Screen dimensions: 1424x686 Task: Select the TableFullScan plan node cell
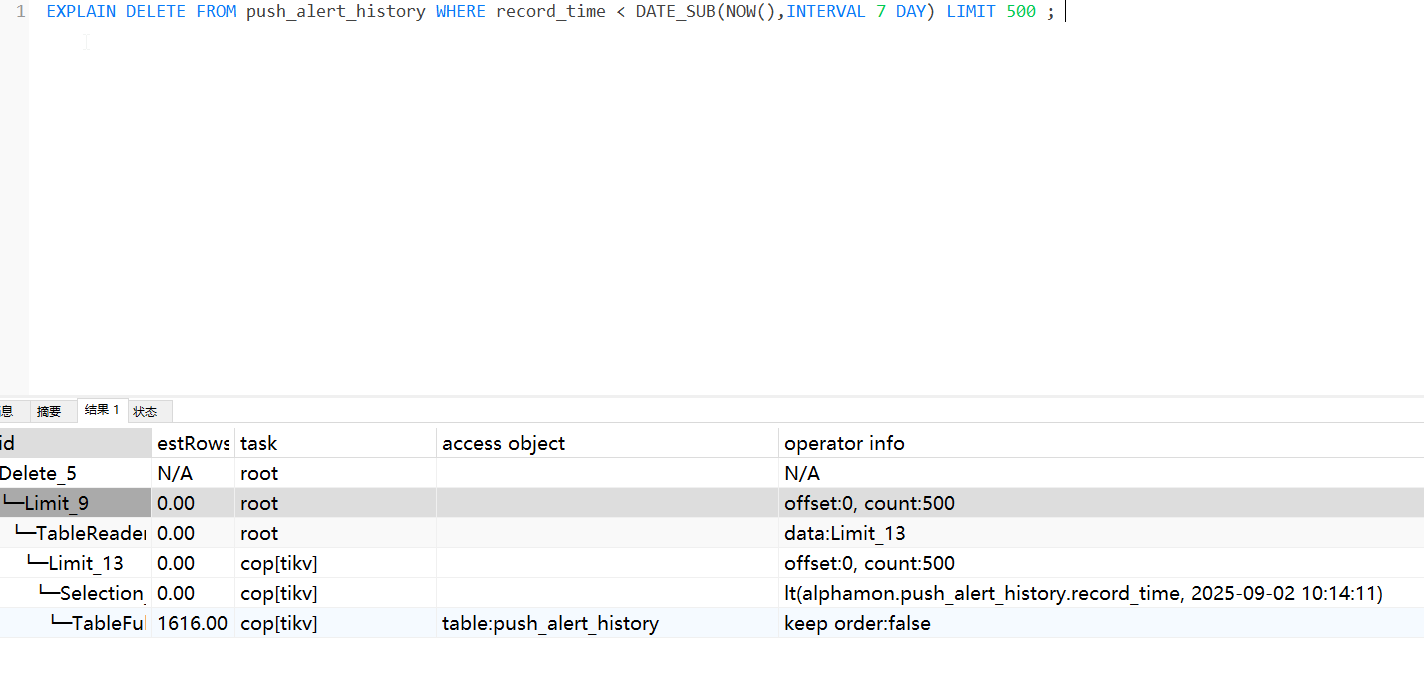108,623
